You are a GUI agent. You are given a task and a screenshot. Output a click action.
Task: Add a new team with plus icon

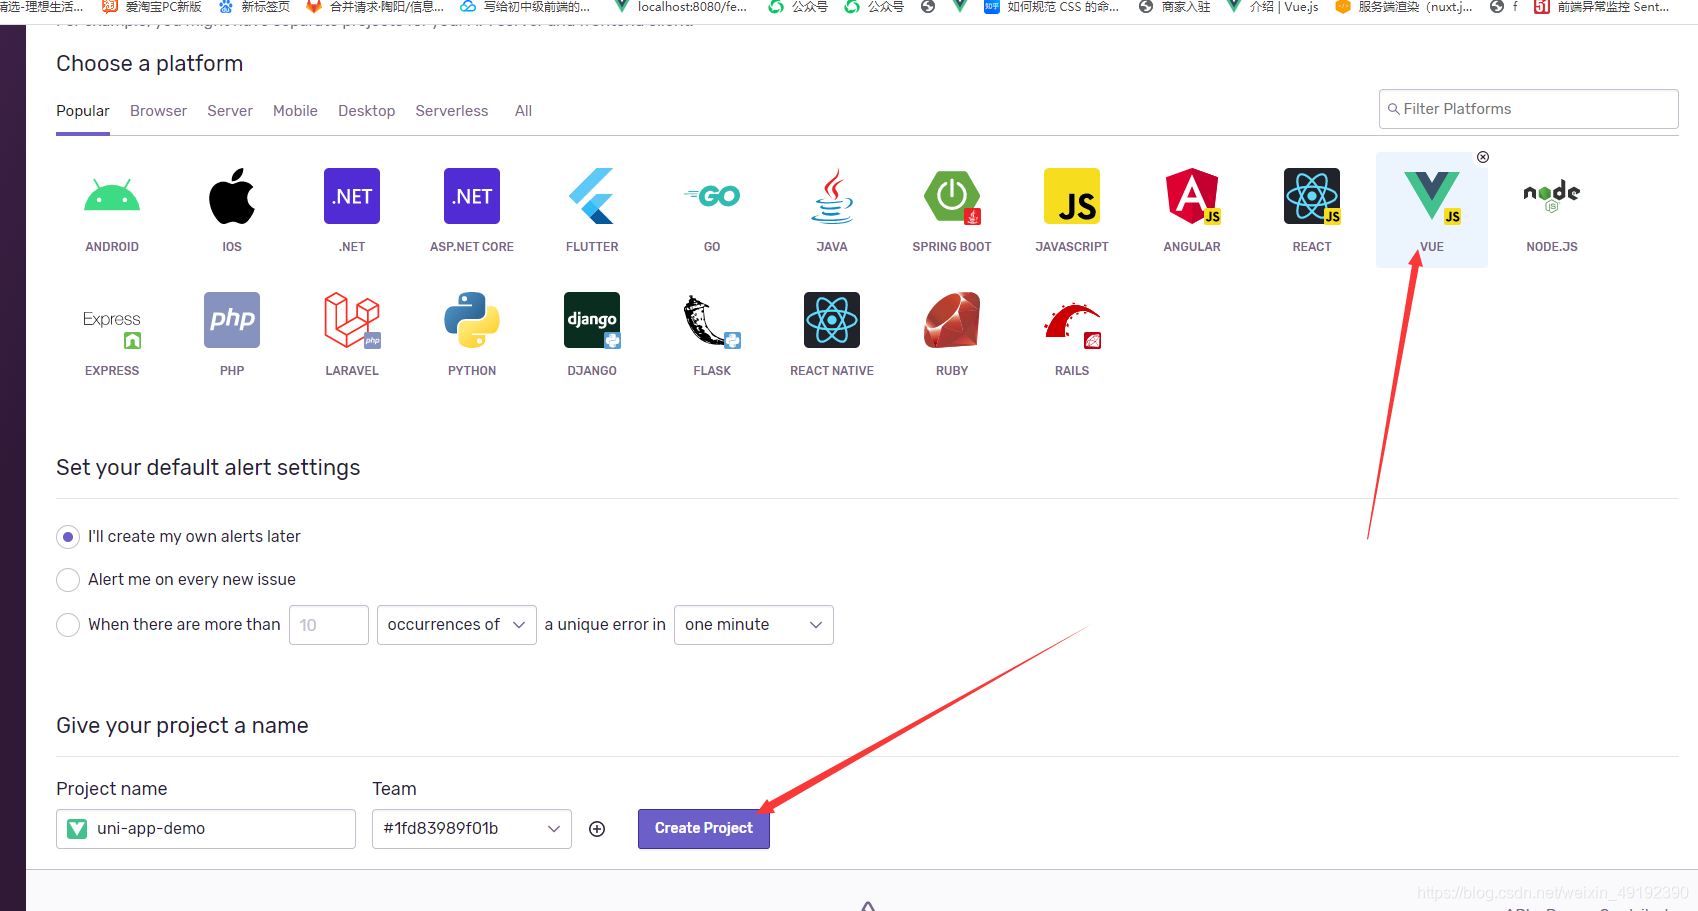[597, 829]
